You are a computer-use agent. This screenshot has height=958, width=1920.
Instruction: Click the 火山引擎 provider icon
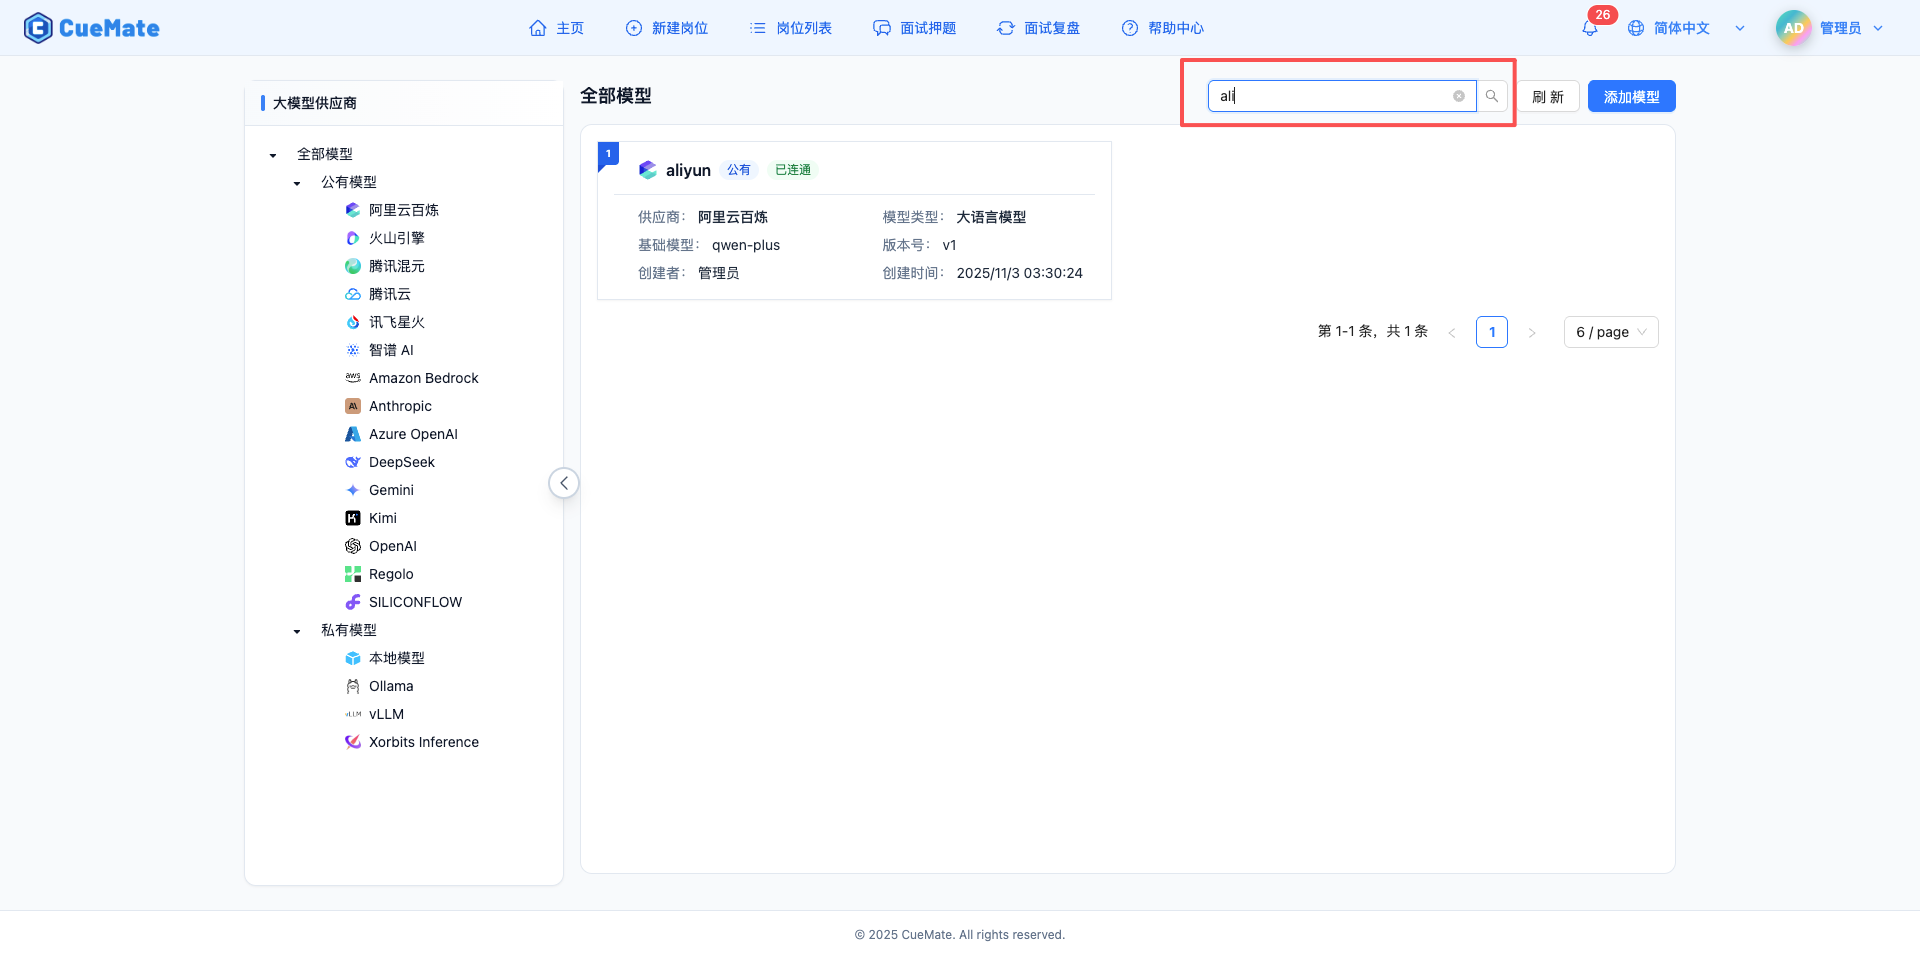352,238
